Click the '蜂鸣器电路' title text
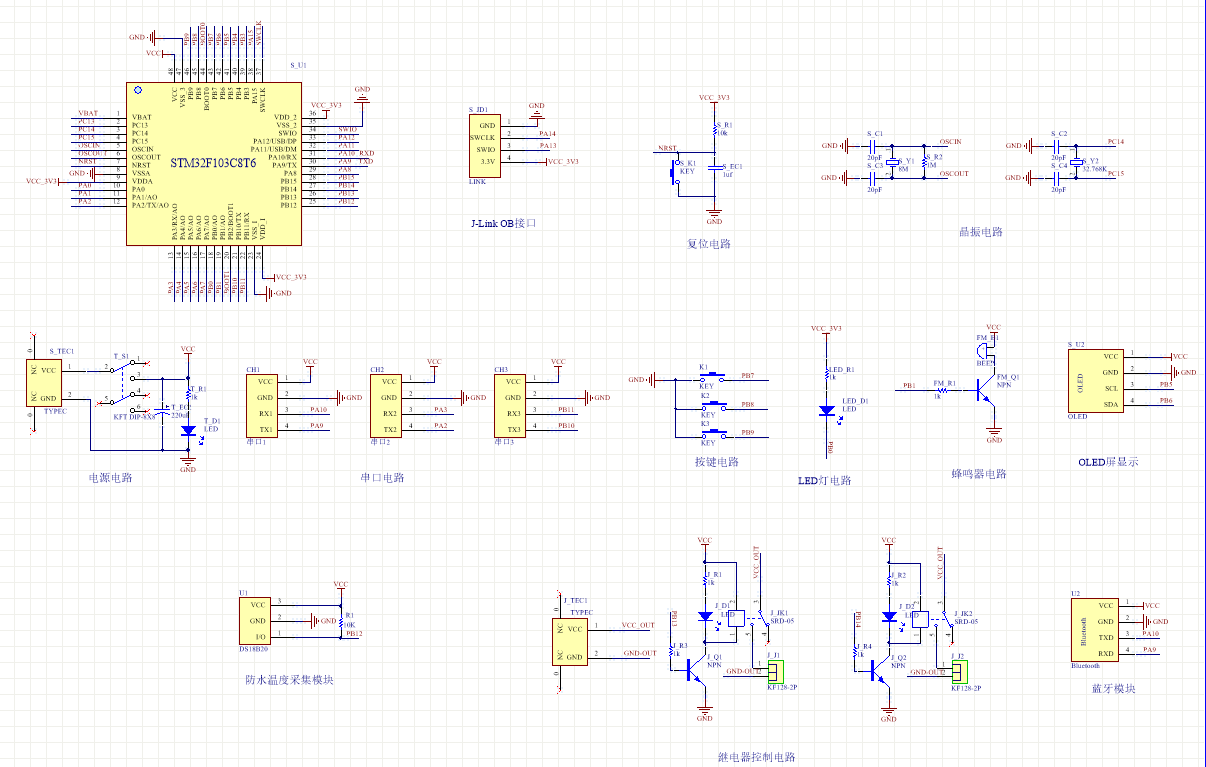 [x=979, y=474]
